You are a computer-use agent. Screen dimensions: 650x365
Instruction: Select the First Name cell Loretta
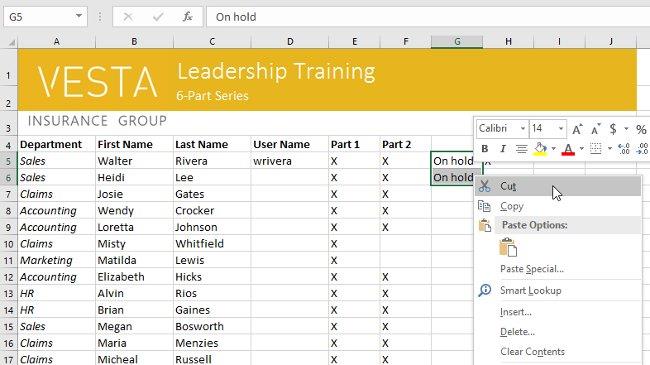point(134,227)
